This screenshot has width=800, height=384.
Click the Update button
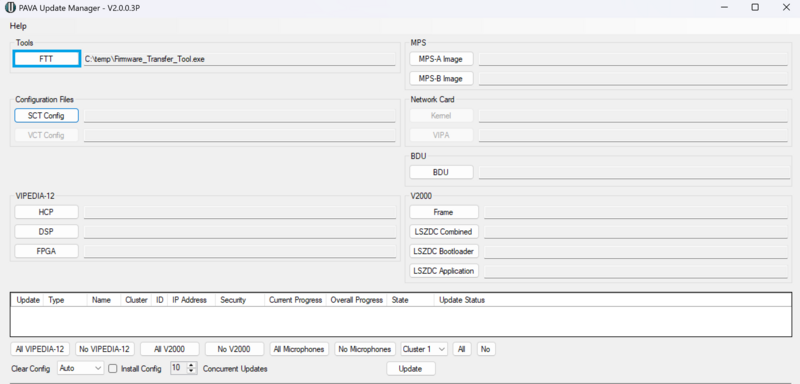coord(411,368)
